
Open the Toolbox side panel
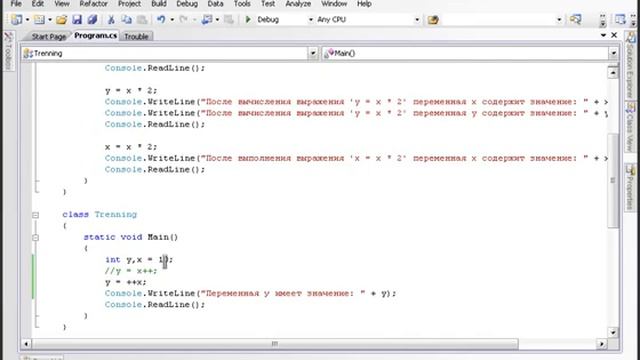click(8, 51)
